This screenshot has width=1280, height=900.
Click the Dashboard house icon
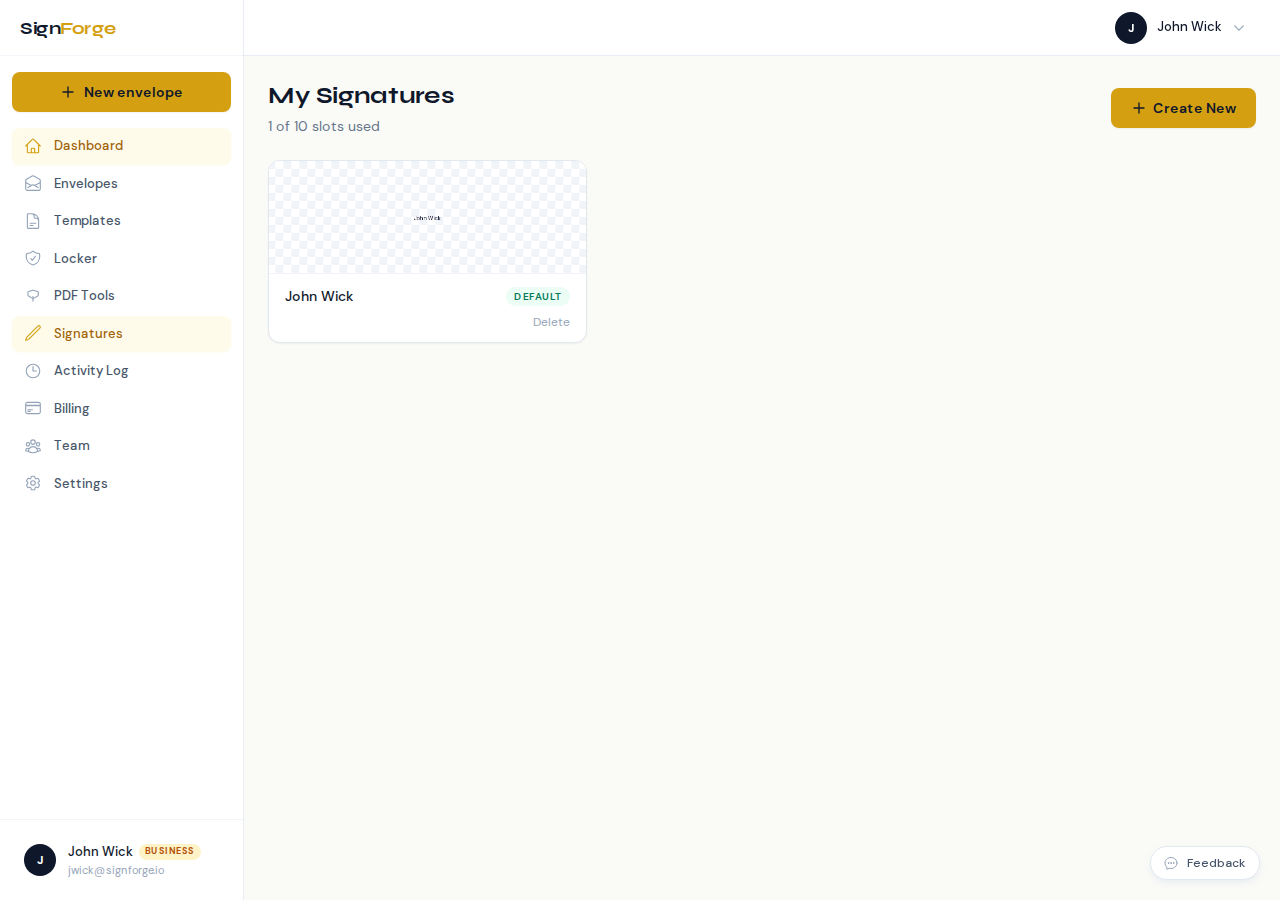(x=33, y=146)
